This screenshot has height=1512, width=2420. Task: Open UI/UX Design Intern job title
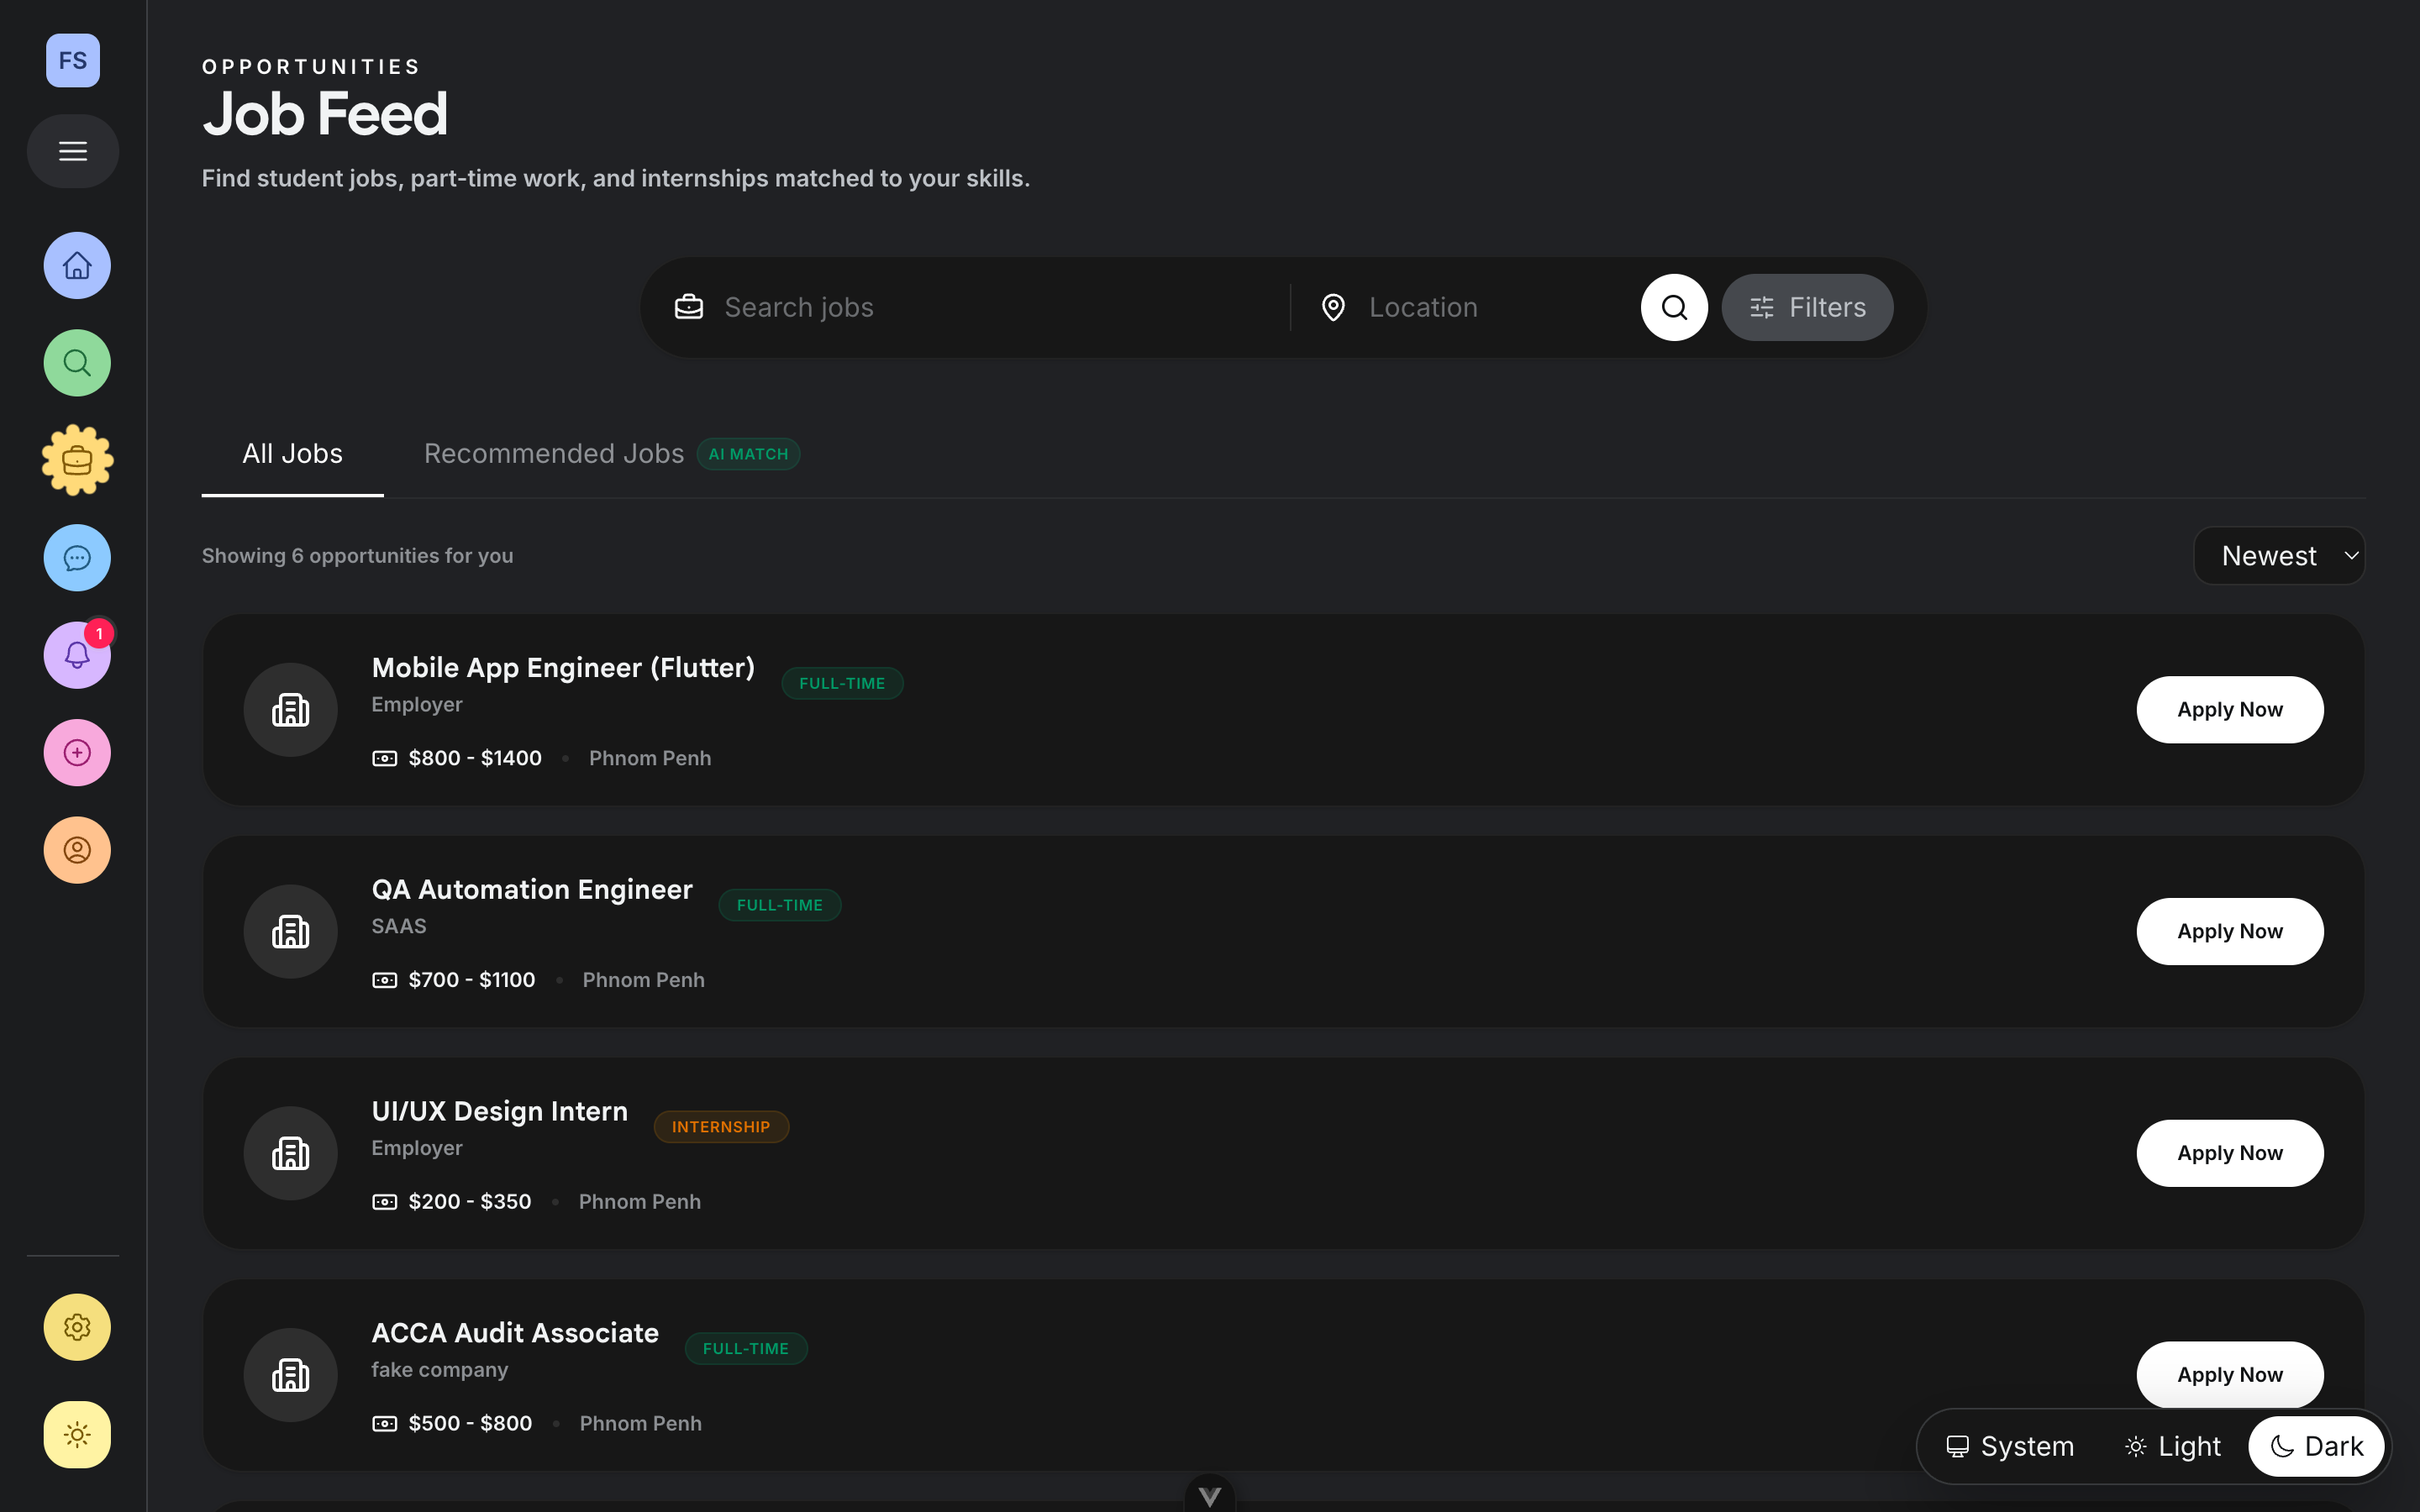(x=500, y=1111)
